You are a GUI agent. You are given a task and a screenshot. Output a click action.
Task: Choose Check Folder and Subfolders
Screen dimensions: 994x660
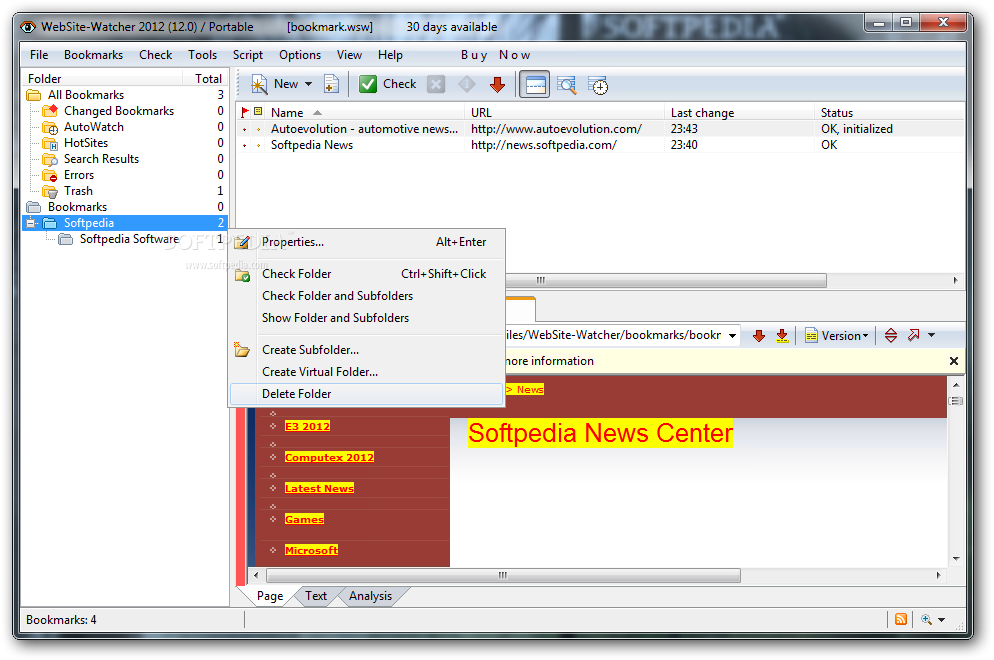(x=366, y=296)
